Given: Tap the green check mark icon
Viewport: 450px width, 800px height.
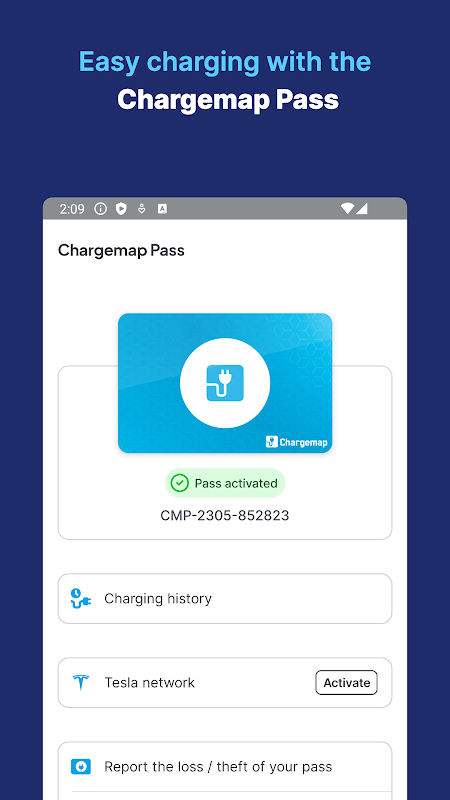Looking at the screenshot, I should coord(180,483).
